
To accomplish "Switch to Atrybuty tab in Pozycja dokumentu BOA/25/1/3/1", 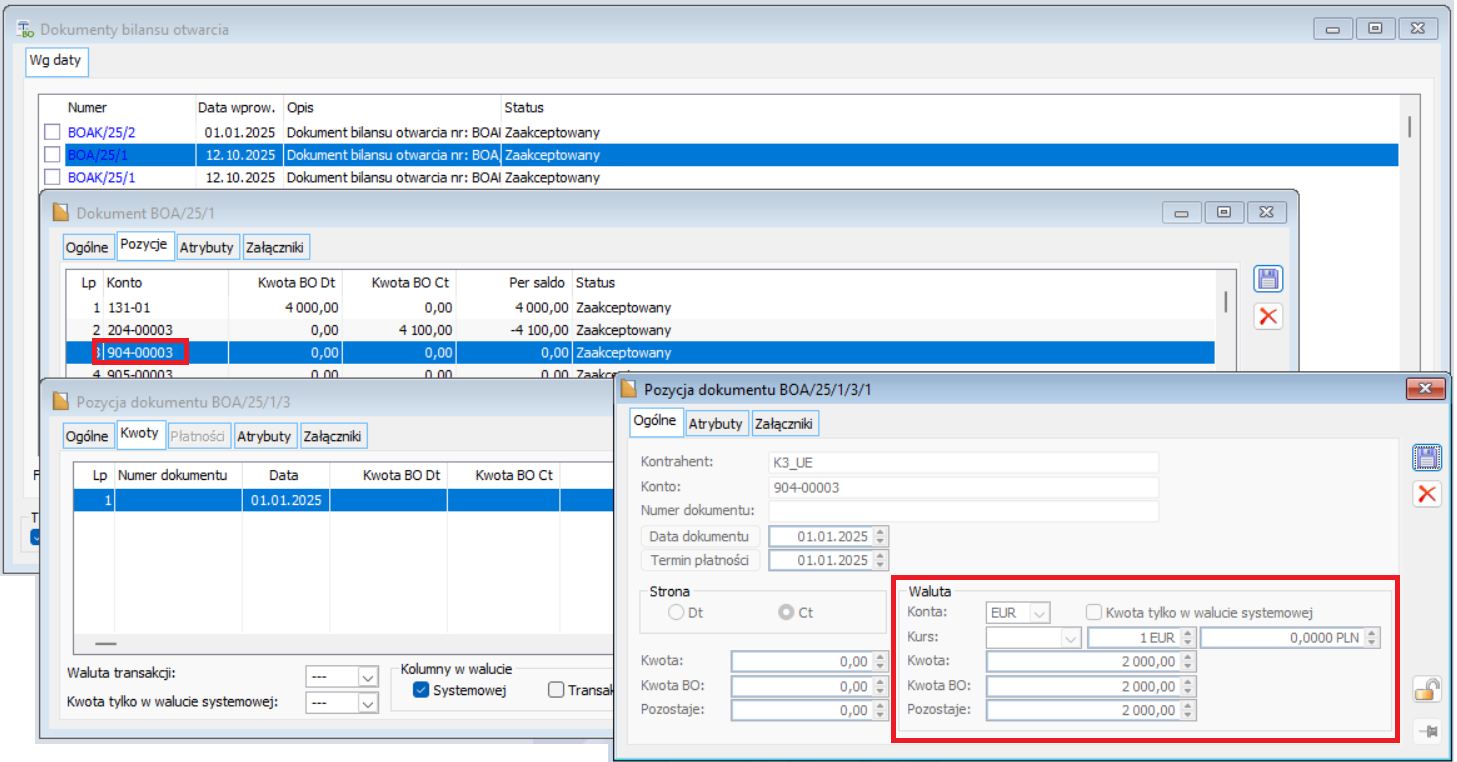I will pos(717,423).
